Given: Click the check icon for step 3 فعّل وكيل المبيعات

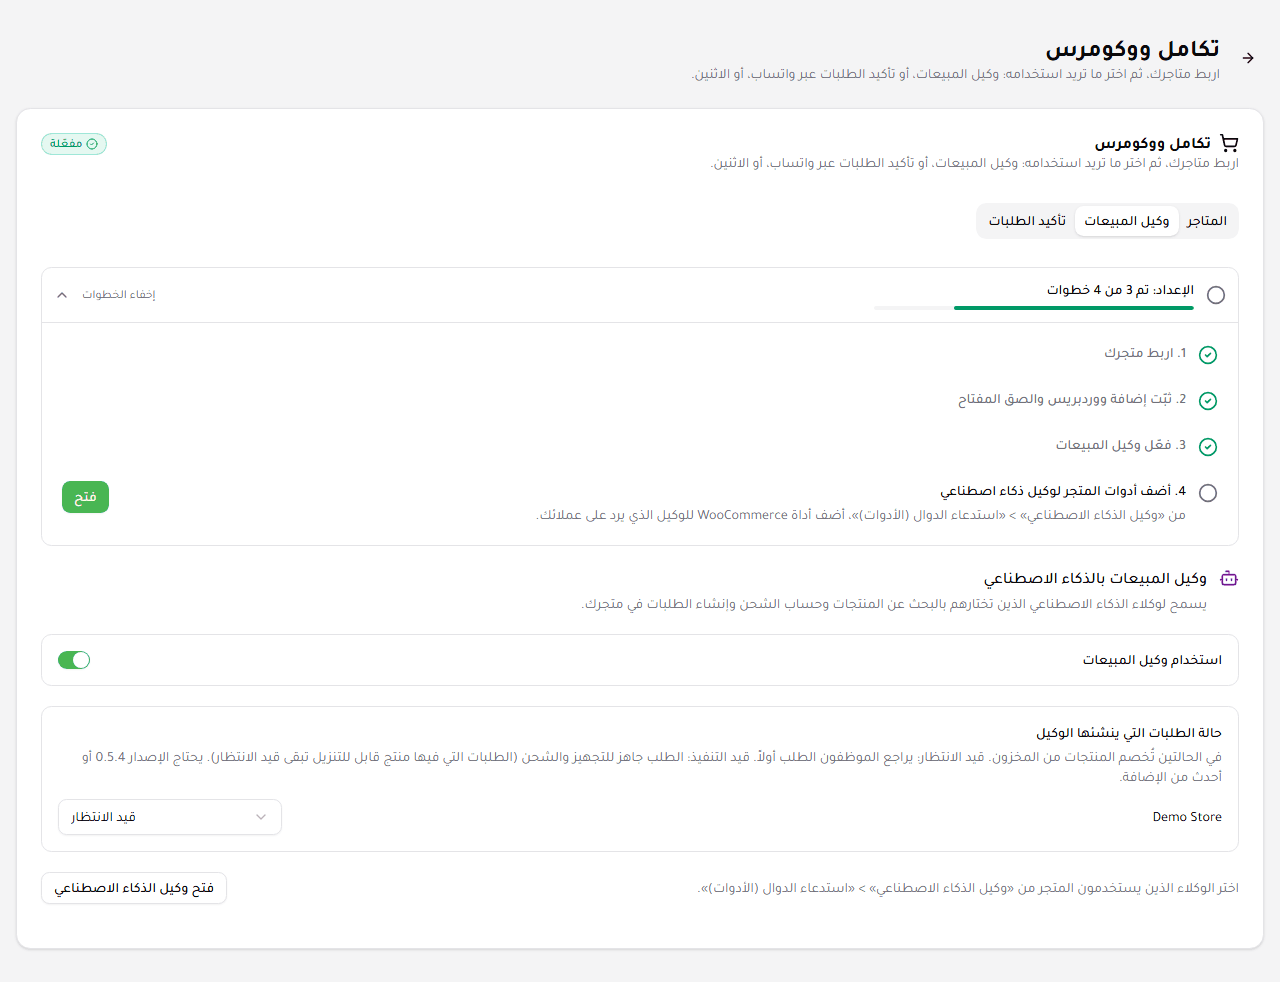Looking at the screenshot, I should tap(1208, 447).
